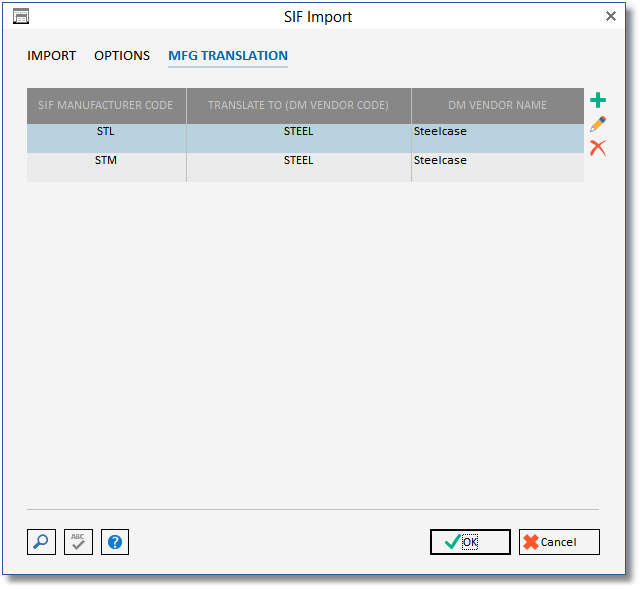Edit selected translation with pencil icon

click(x=598, y=124)
